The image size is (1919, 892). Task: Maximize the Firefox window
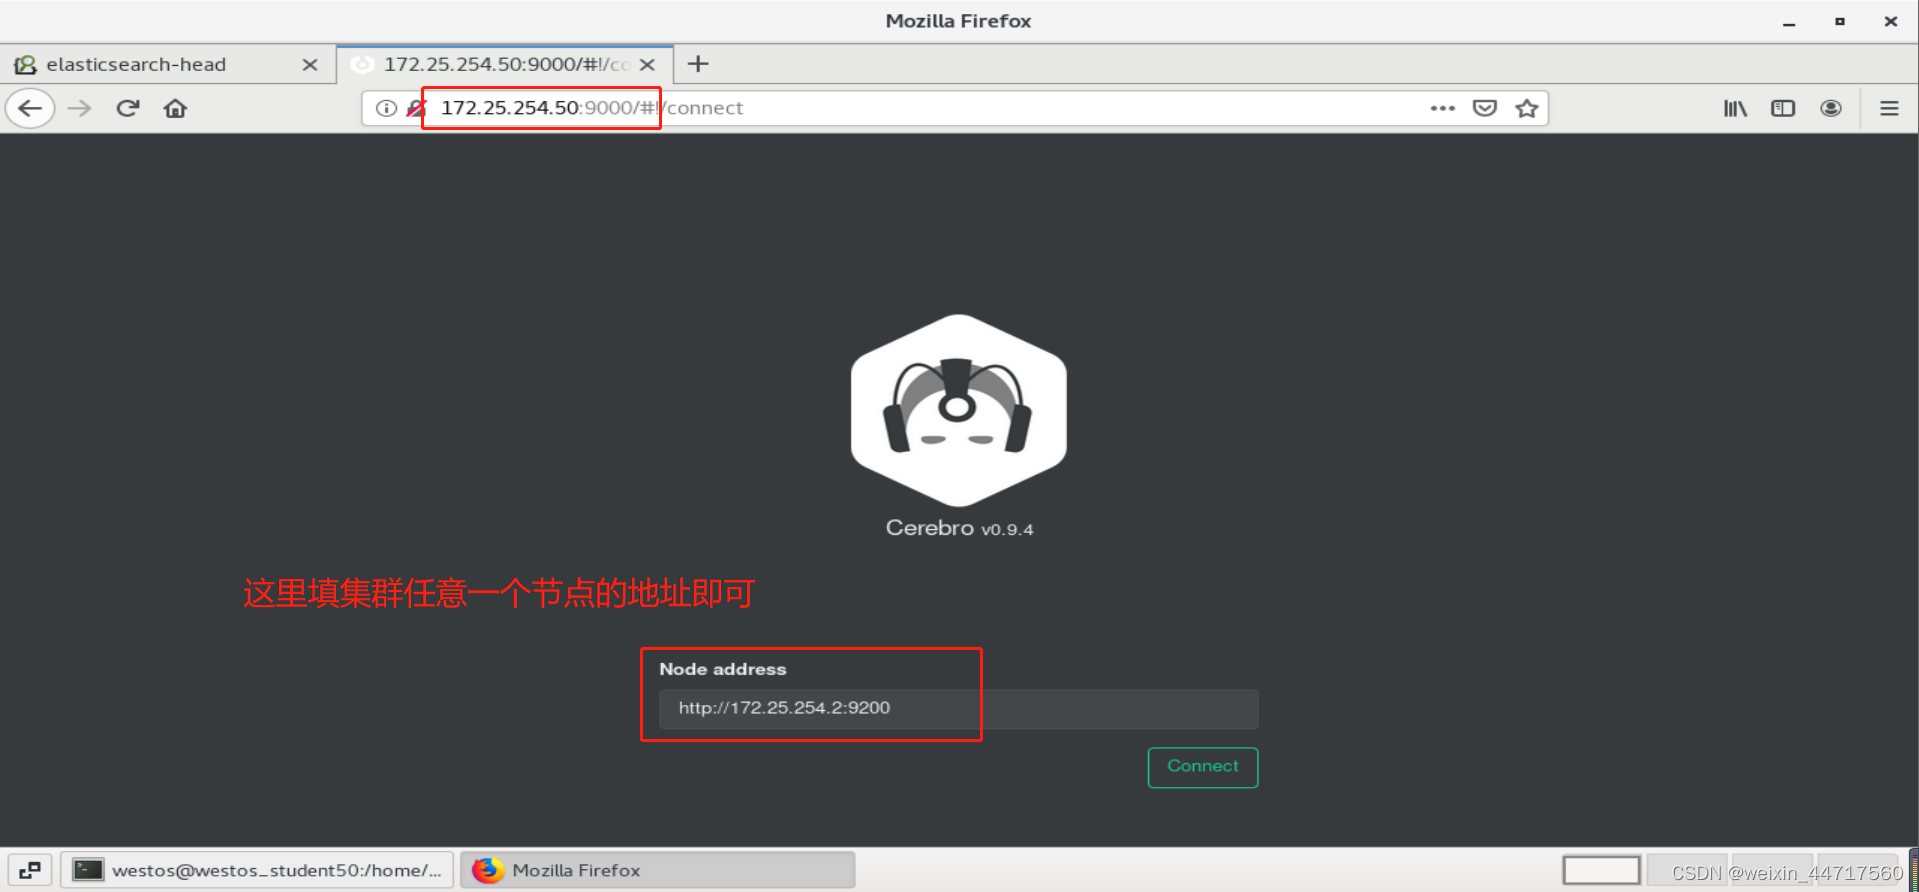[x=1839, y=21]
